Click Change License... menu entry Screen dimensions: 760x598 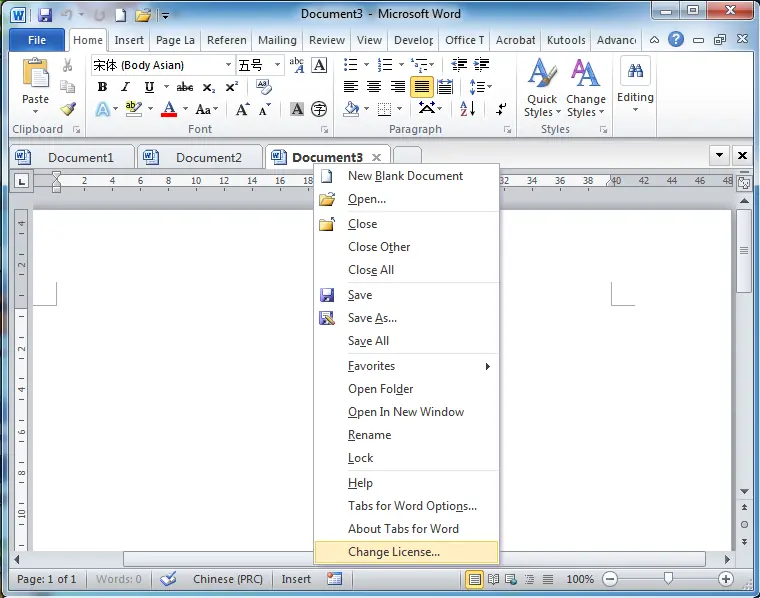pyautogui.click(x=406, y=552)
